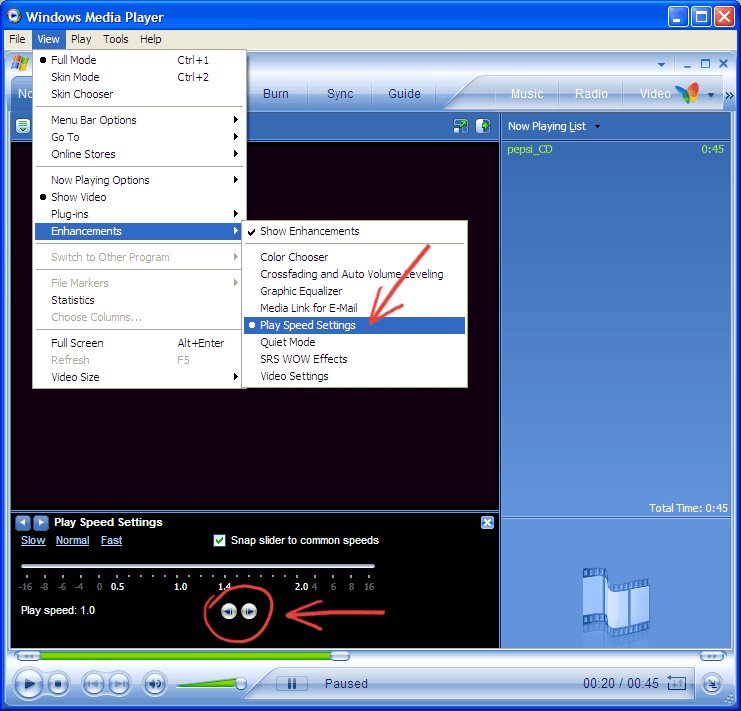The height and width of the screenshot is (711, 741).
Task: Click next speed frame button
Action: click(x=249, y=611)
